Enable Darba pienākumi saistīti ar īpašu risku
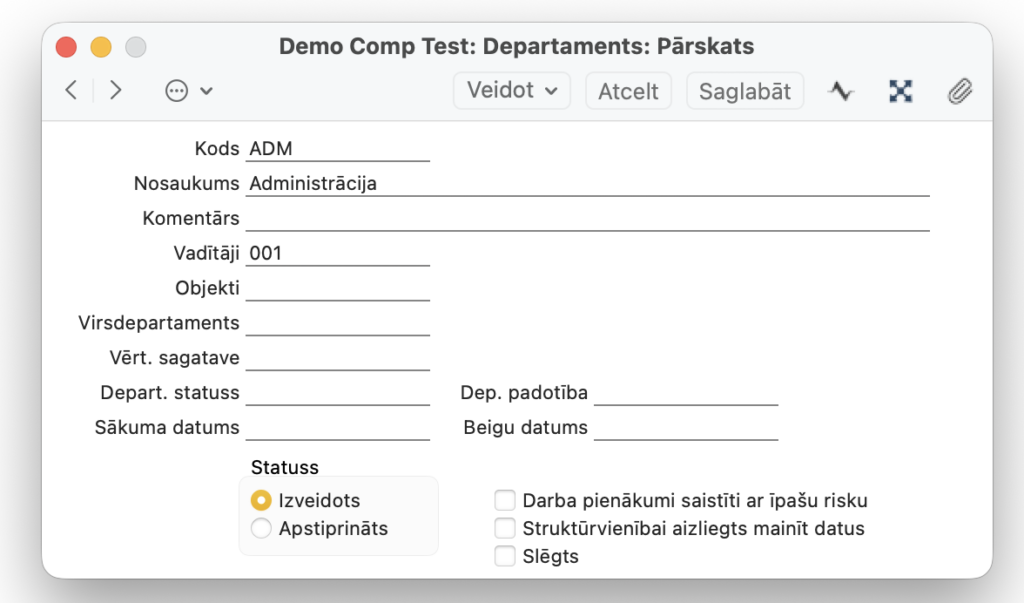Viewport: 1024px width, 603px height. [x=505, y=501]
